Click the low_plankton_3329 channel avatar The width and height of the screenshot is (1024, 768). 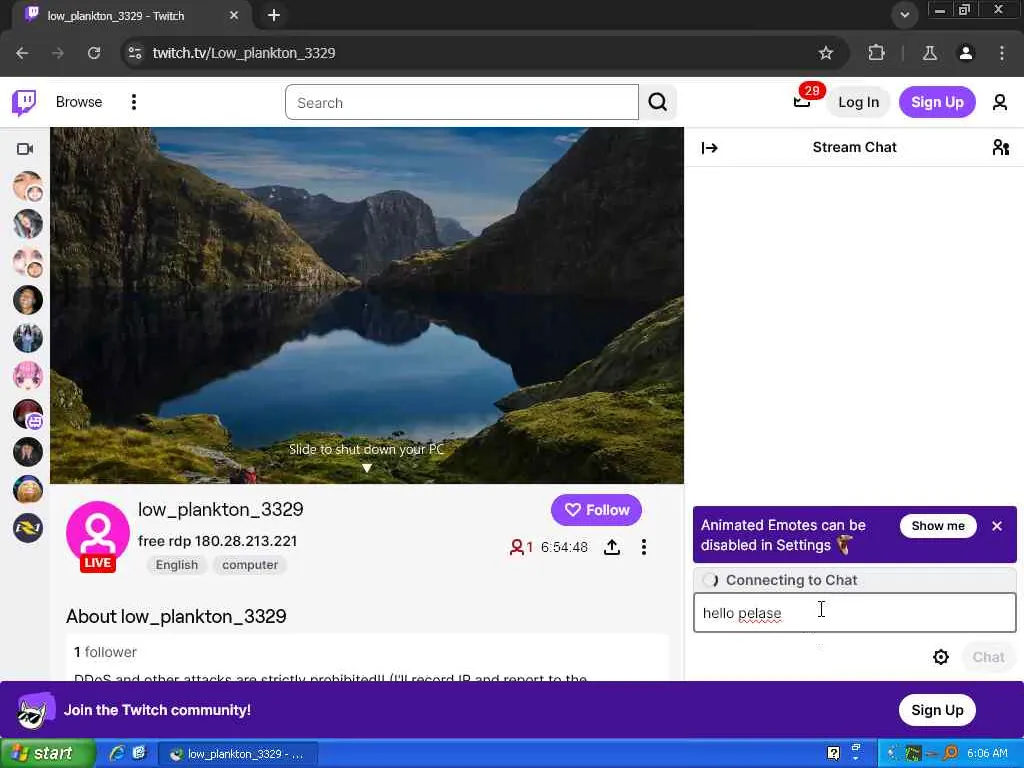98,533
